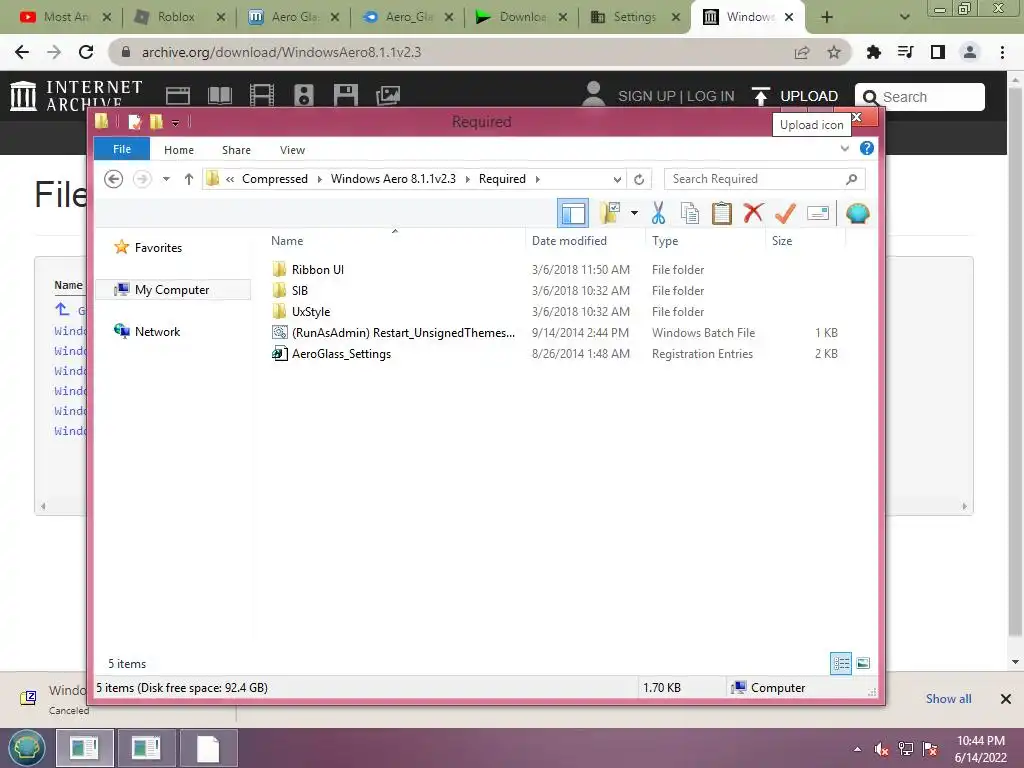This screenshot has height=768, width=1024.
Task: Switch to large thumbnails view icon
Action: pos(863,664)
